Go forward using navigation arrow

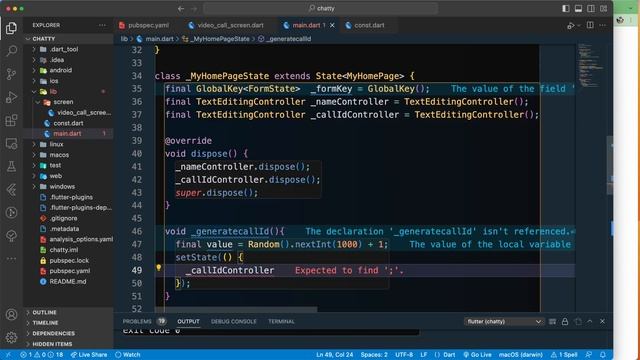(x=194, y=9)
